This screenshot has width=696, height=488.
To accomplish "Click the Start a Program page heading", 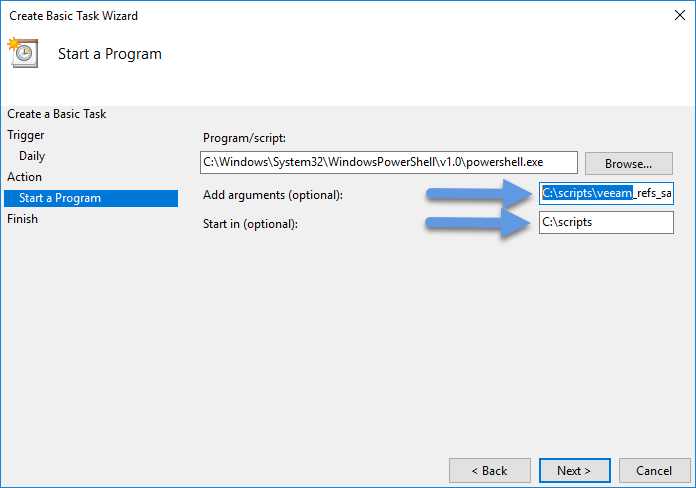I will pos(110,54).
